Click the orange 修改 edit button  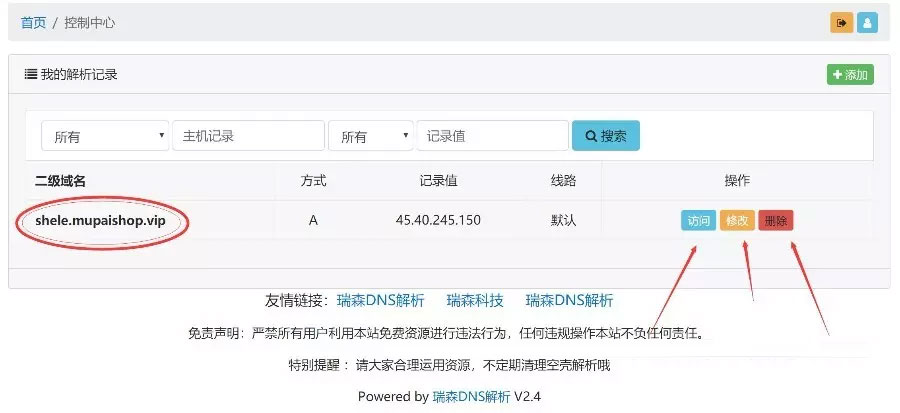[737, 221]
